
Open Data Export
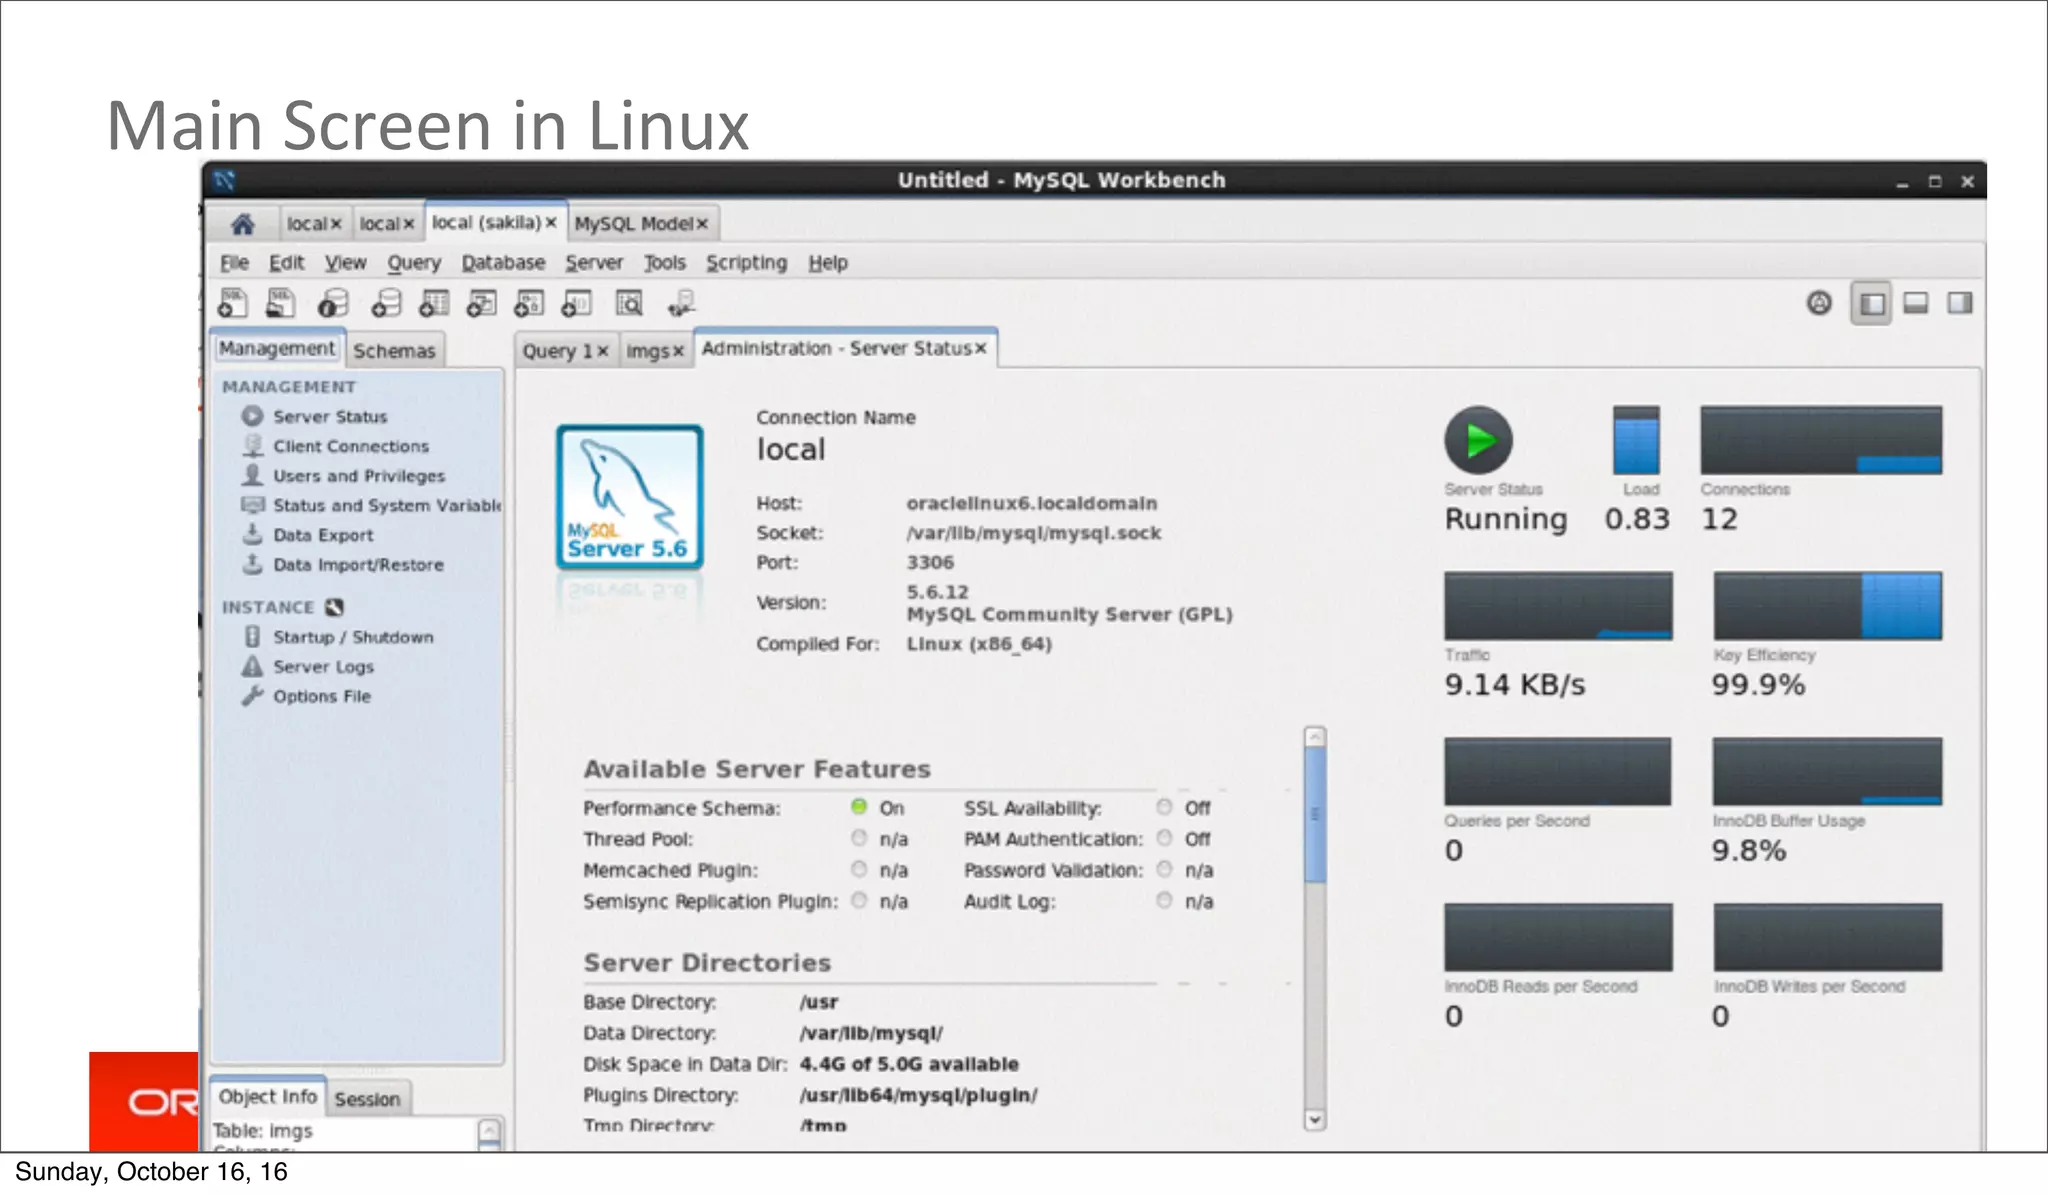point(322,535)
